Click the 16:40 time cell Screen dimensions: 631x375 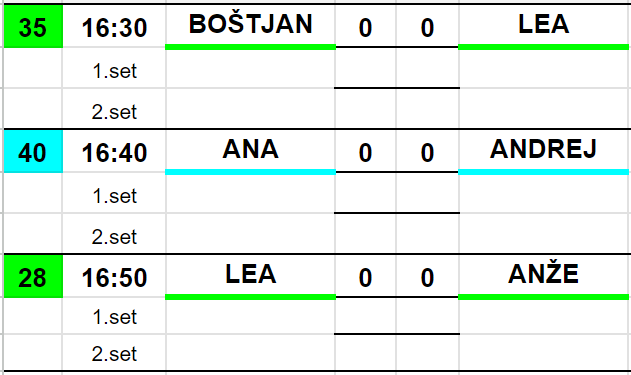click(114, 152)
